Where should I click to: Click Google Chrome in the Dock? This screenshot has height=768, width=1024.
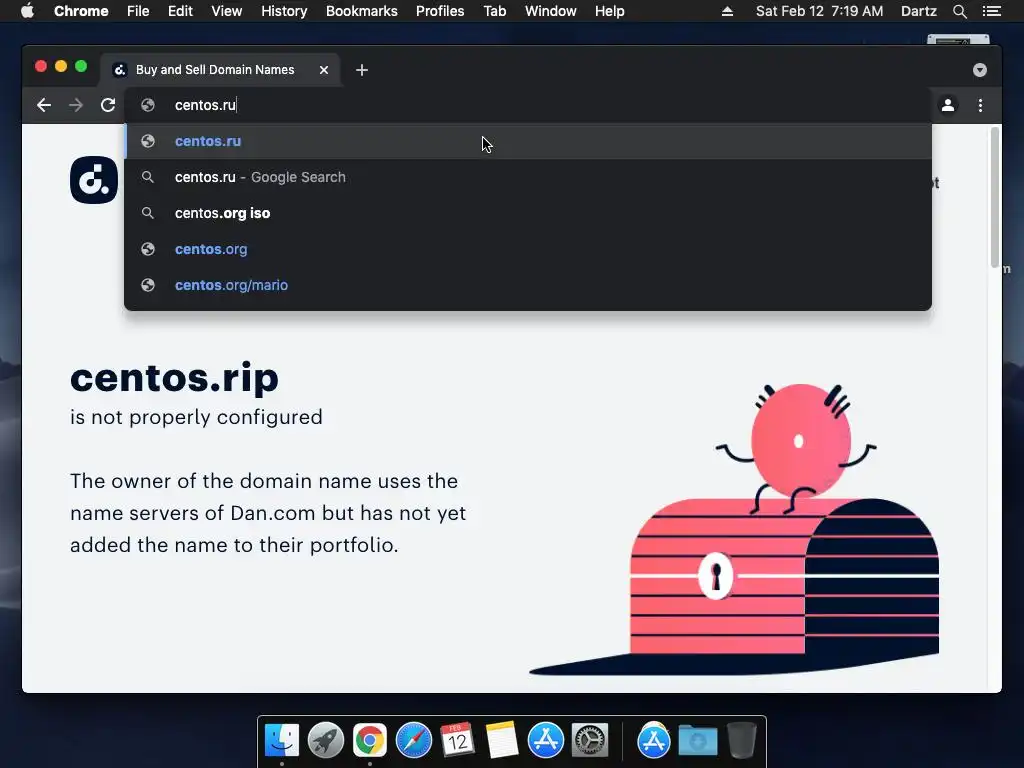click(370, 740)
